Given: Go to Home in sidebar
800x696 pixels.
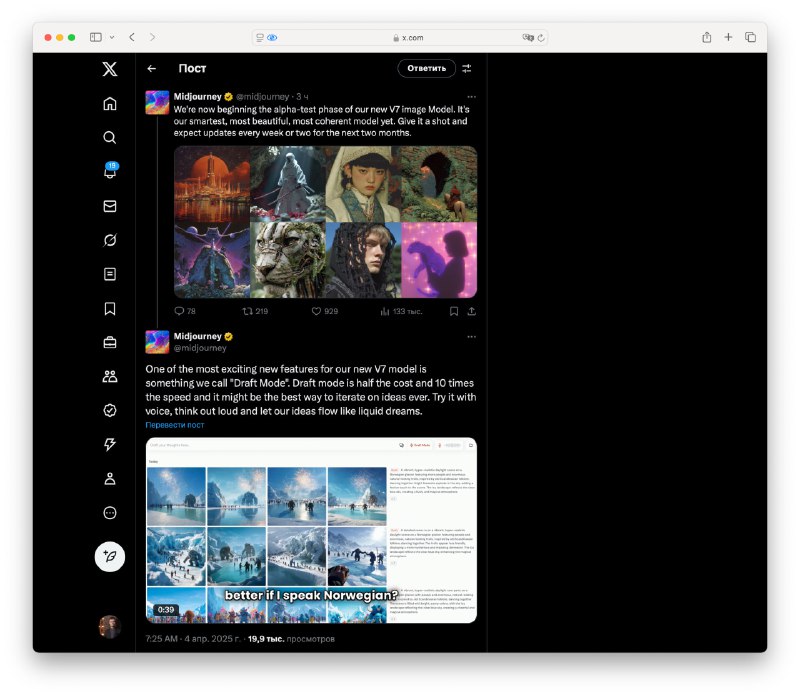Looking at the screenshot, I should pyautogui.click(x=110, y=104).
